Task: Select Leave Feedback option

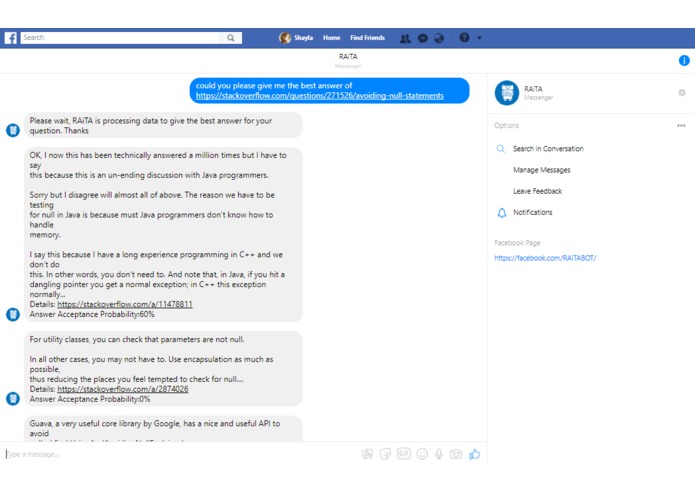Action: point(538,191)
